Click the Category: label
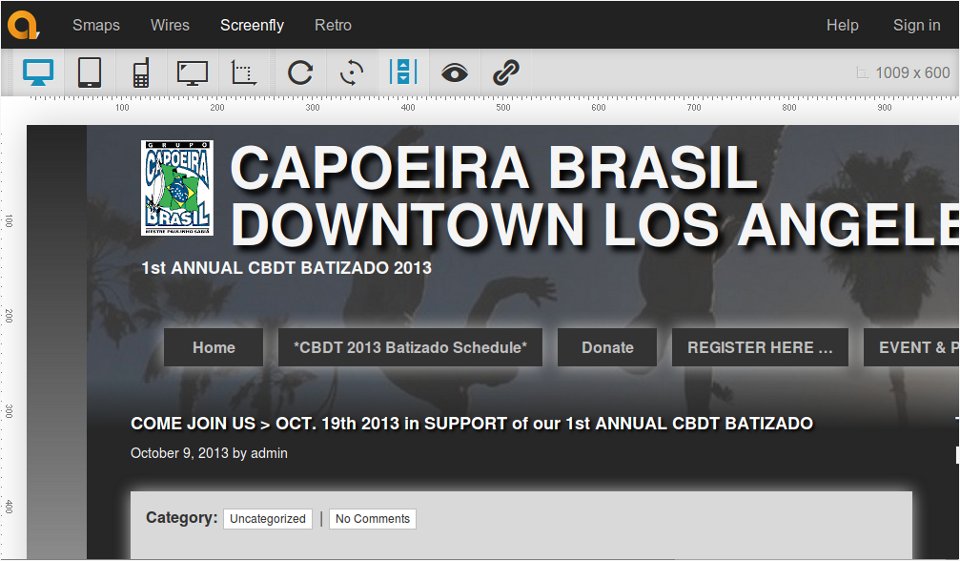The width and height of the screenshot is (960, 561). point(182,518)
